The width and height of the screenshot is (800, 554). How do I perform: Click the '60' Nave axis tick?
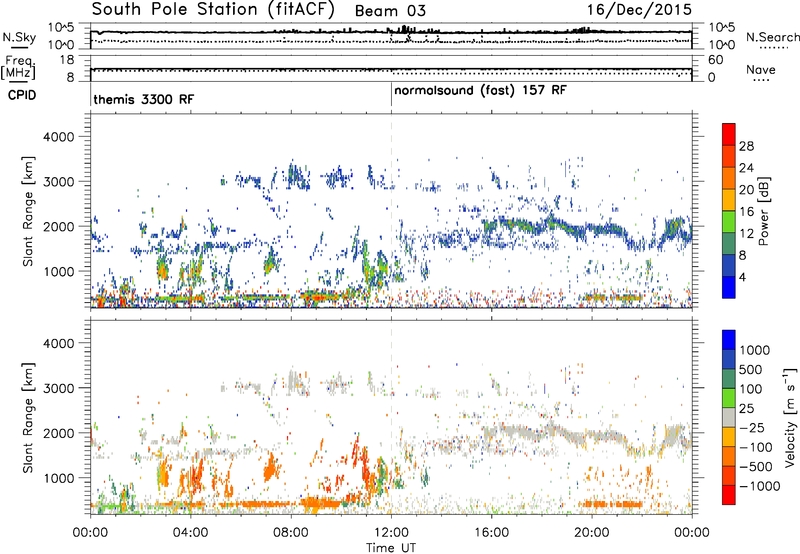pos(715,60)
